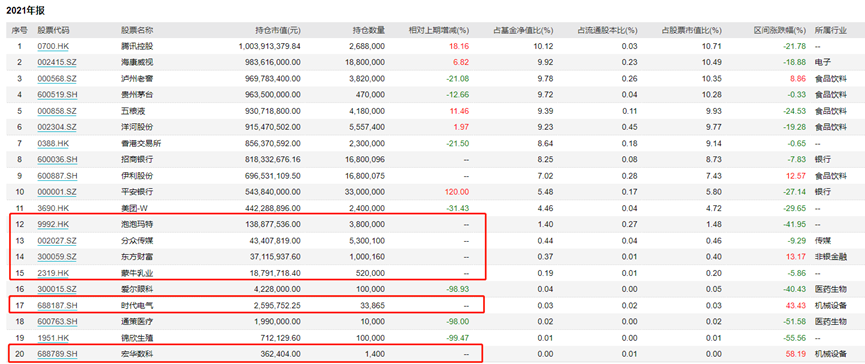The width and height of the screenshot is (865, 364).
Task: Open the 600519.SH stock code
Action: pos(57,95)
